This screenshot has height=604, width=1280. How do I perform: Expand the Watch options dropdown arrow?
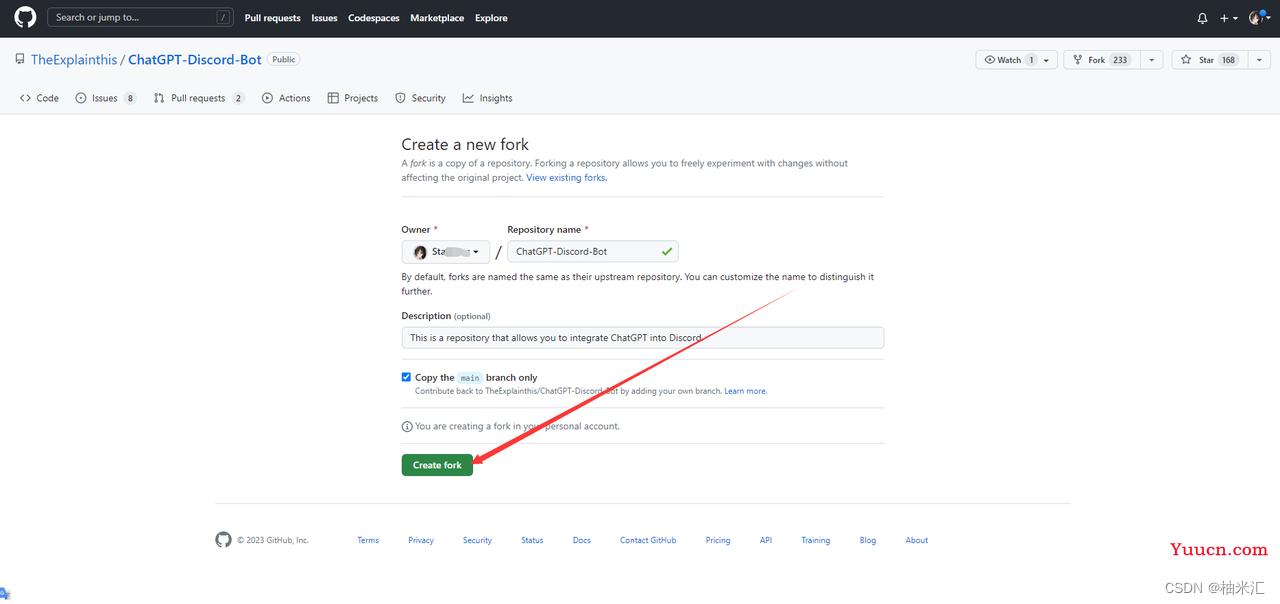click(x=1047, y=60)
